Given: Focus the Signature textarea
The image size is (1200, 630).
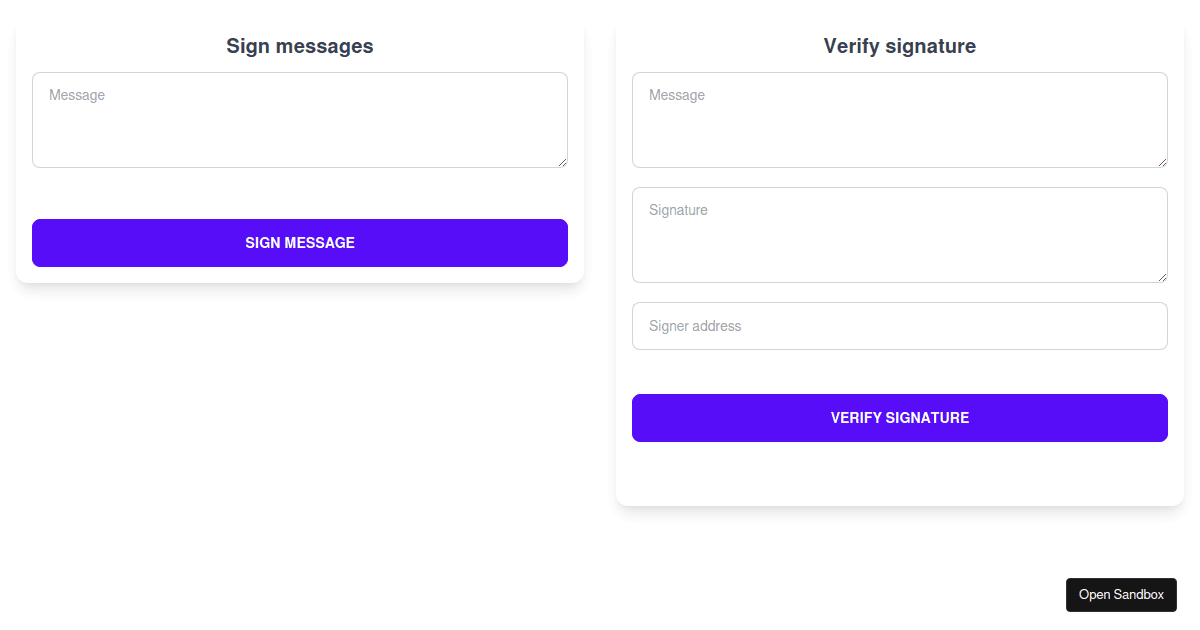Looking at the screenshot, I should click(x=900, y=234).
